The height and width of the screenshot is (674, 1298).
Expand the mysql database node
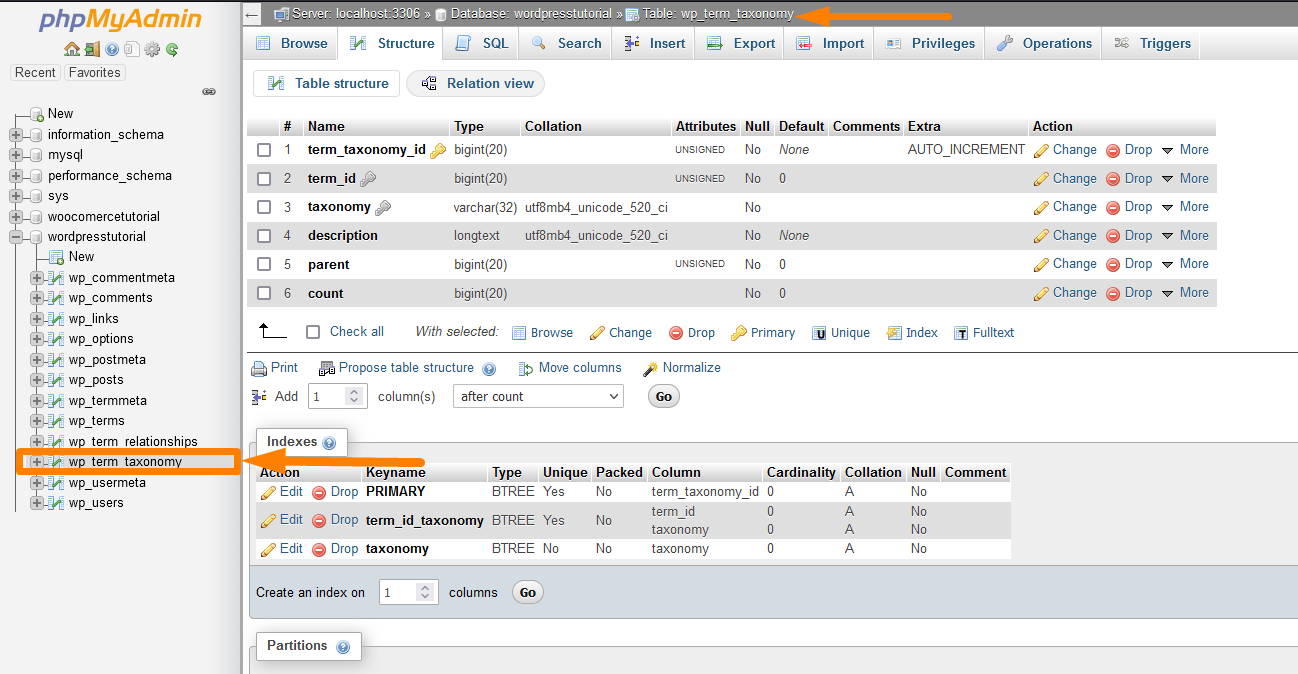point(16,155)
